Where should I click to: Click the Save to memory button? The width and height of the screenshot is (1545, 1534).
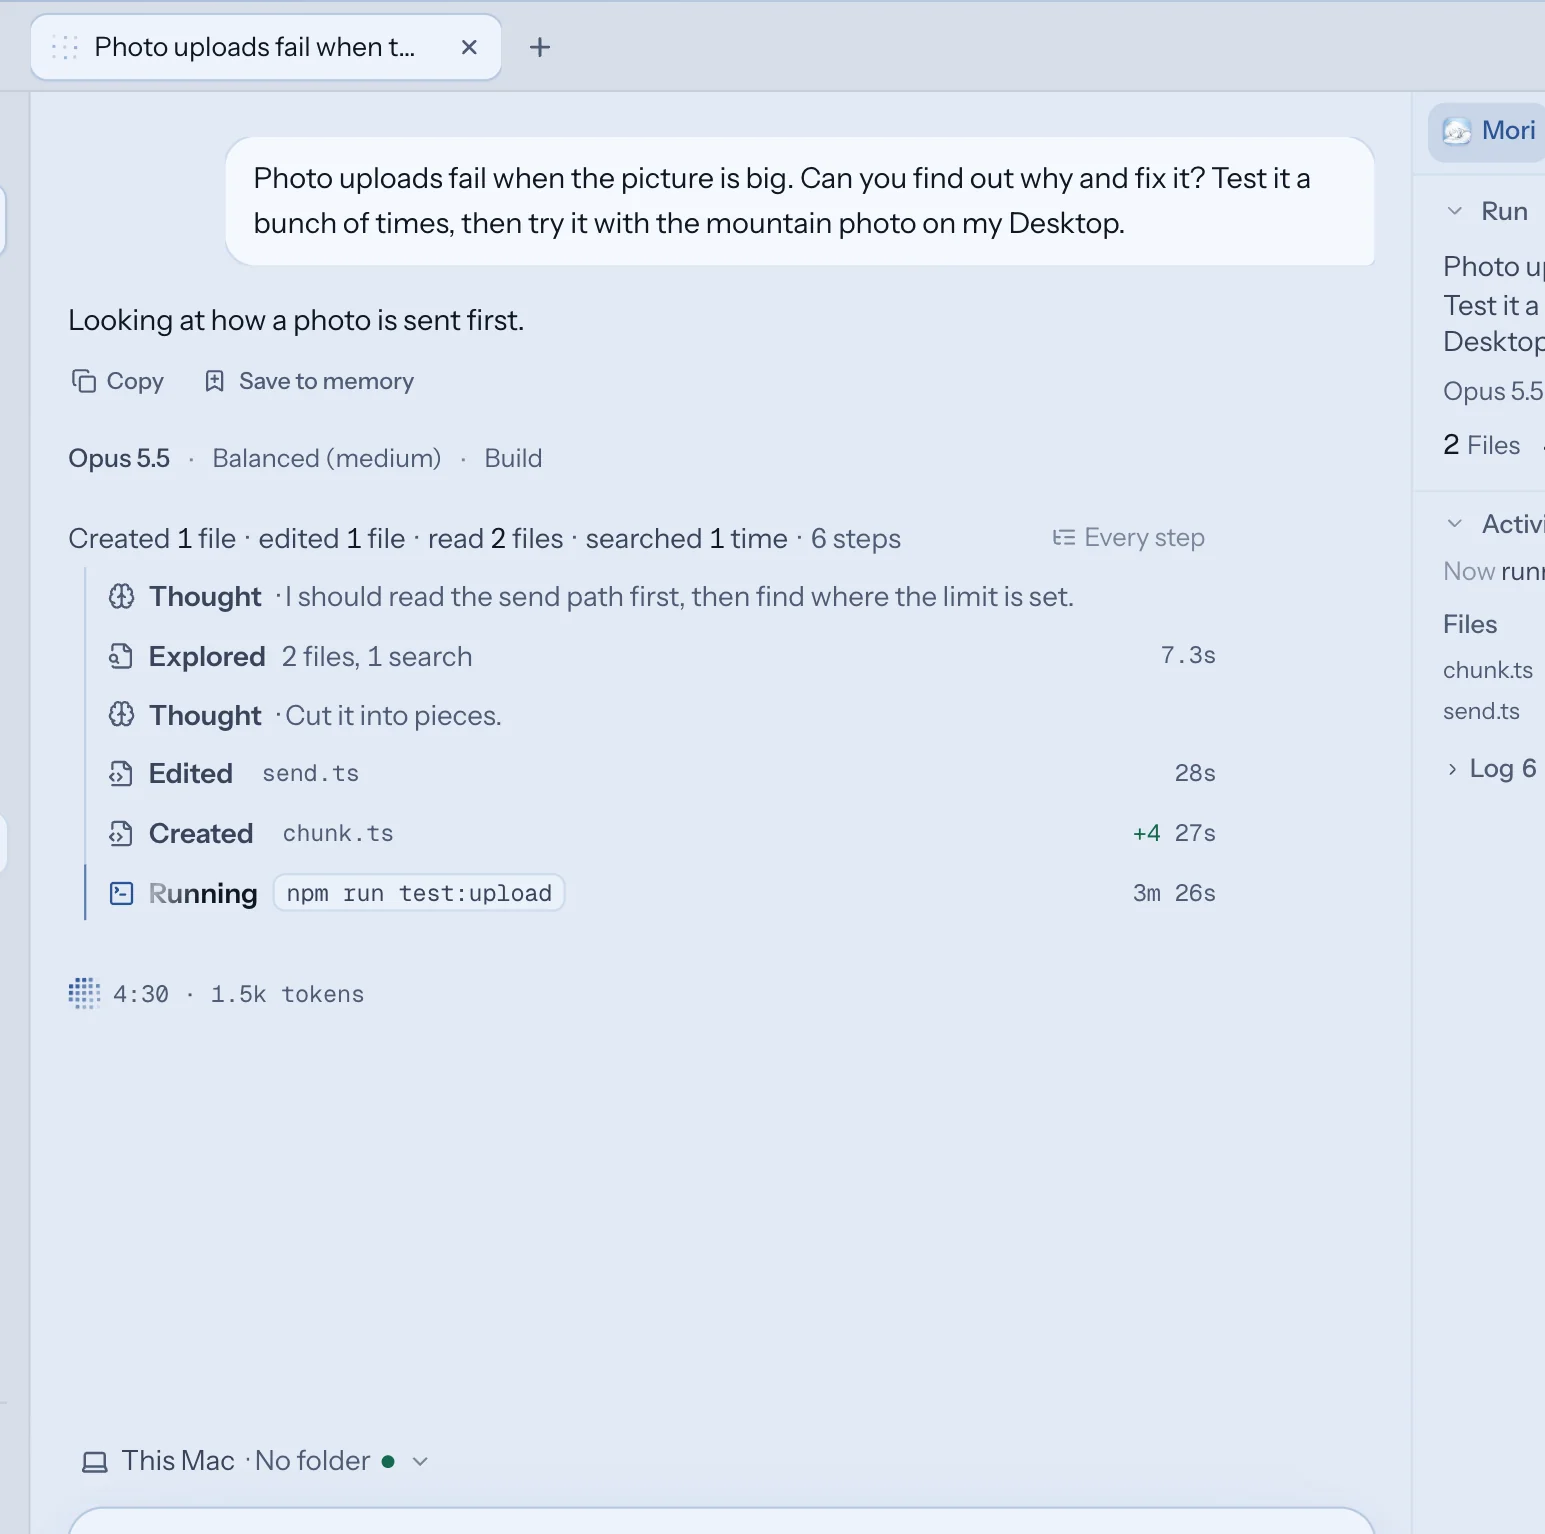[x=309, y=381]
